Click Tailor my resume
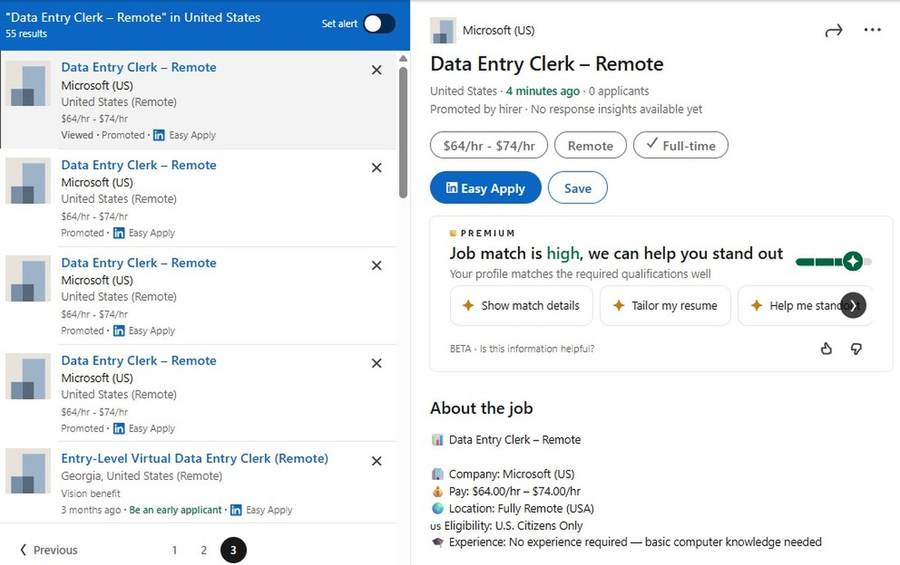 [665, 305]
